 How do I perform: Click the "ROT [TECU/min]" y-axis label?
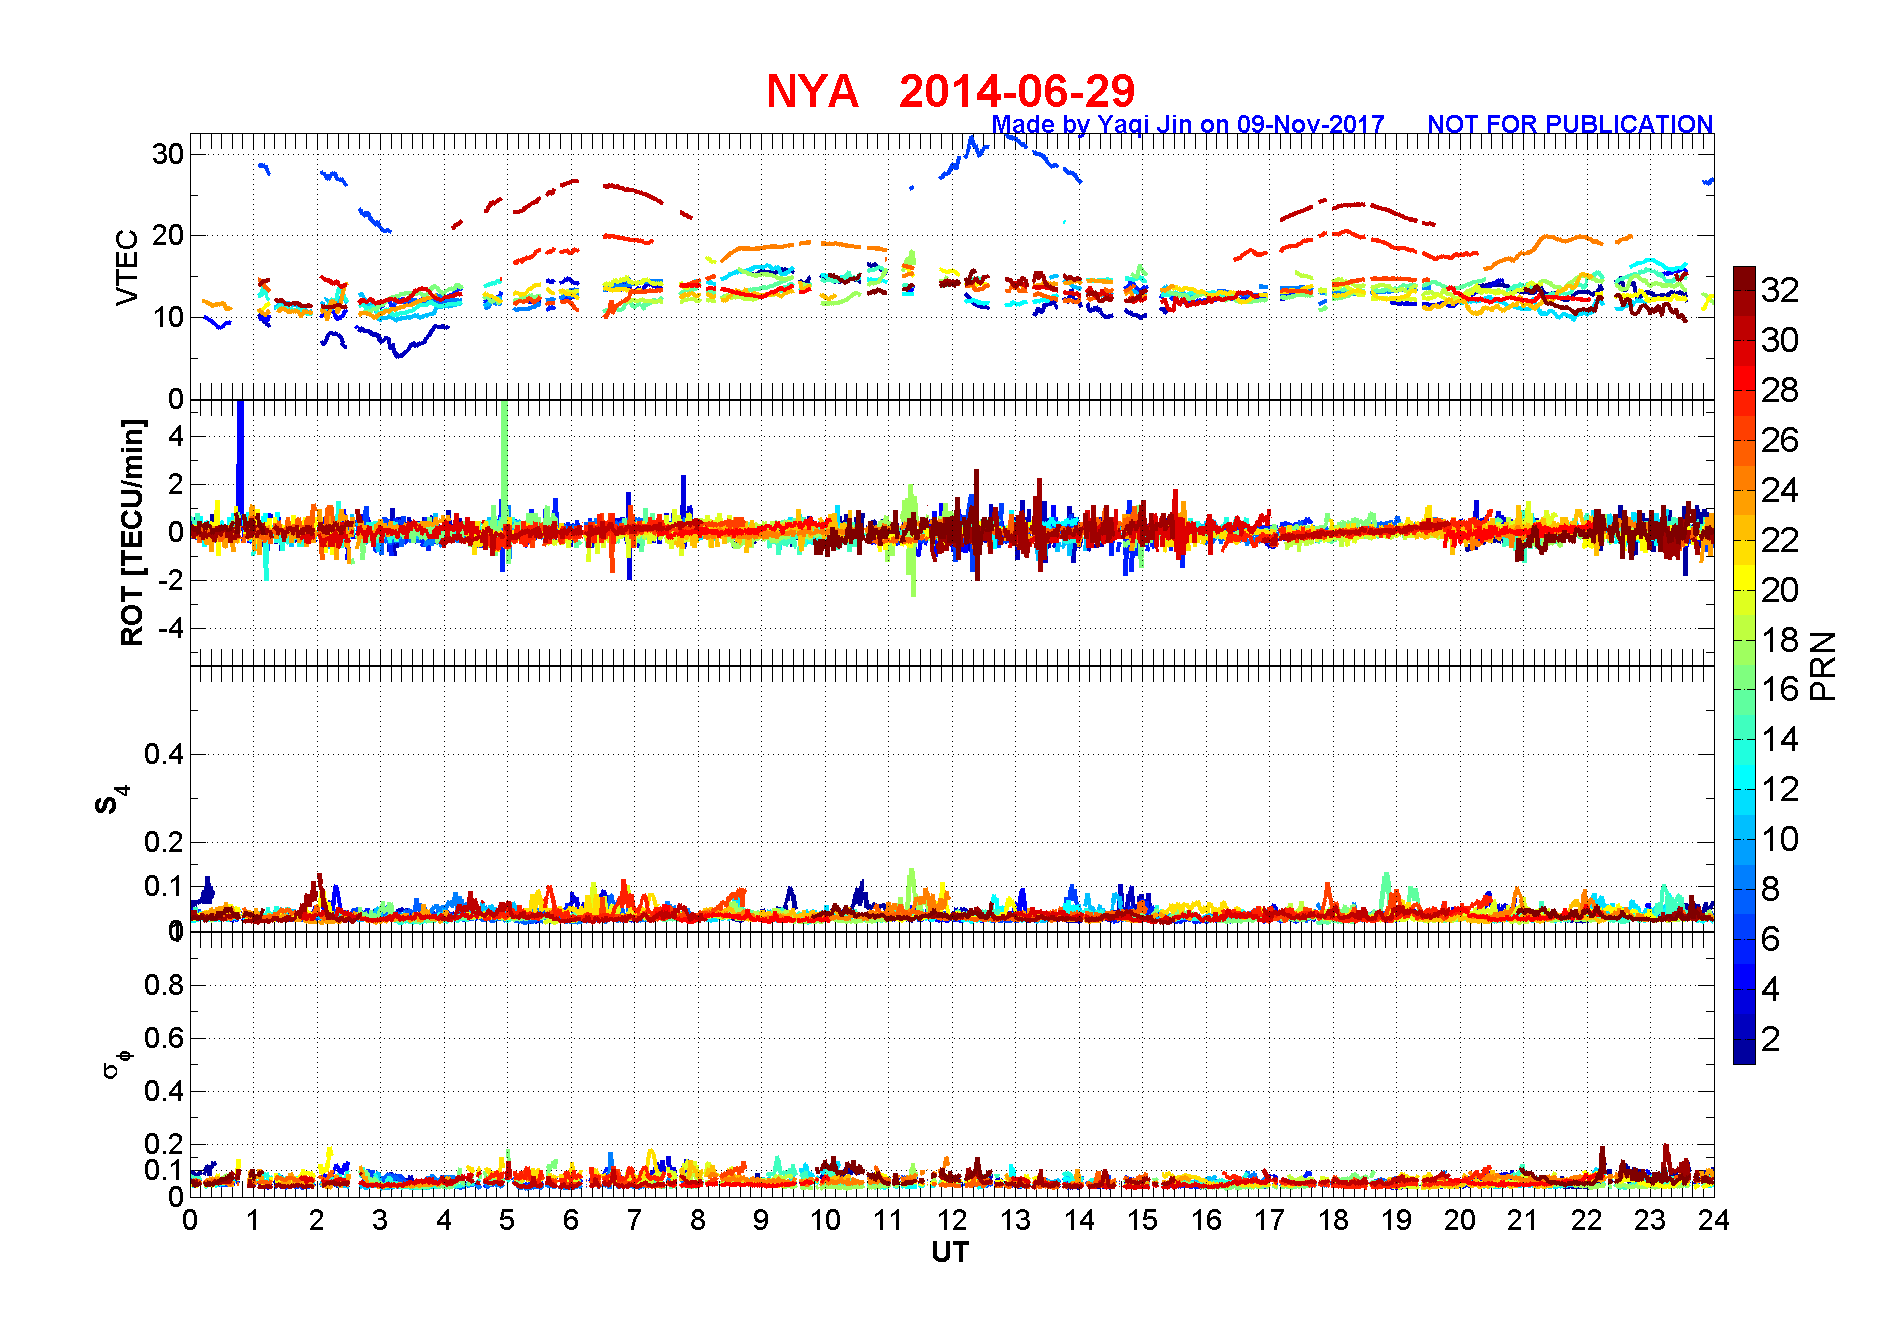click(x=132, y=532)
